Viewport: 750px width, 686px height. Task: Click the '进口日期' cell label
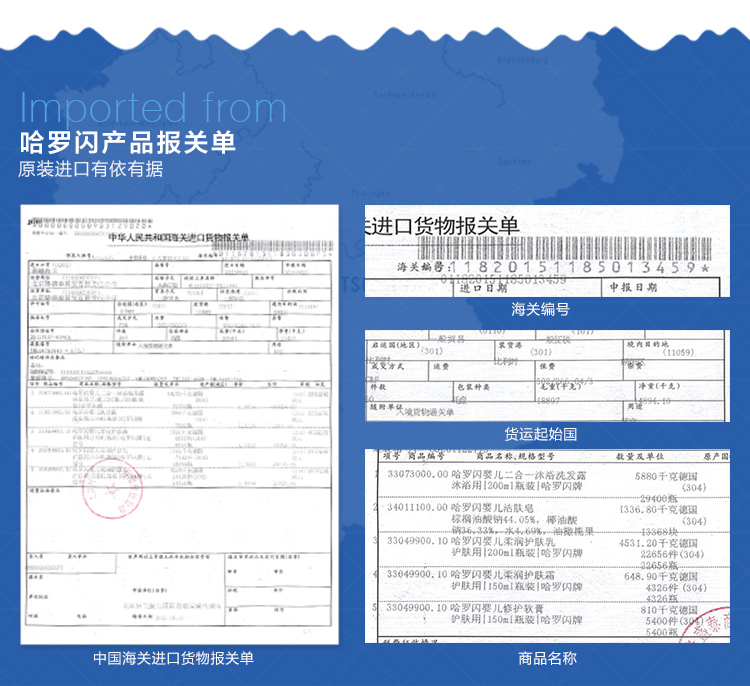(x=483, y=288)
